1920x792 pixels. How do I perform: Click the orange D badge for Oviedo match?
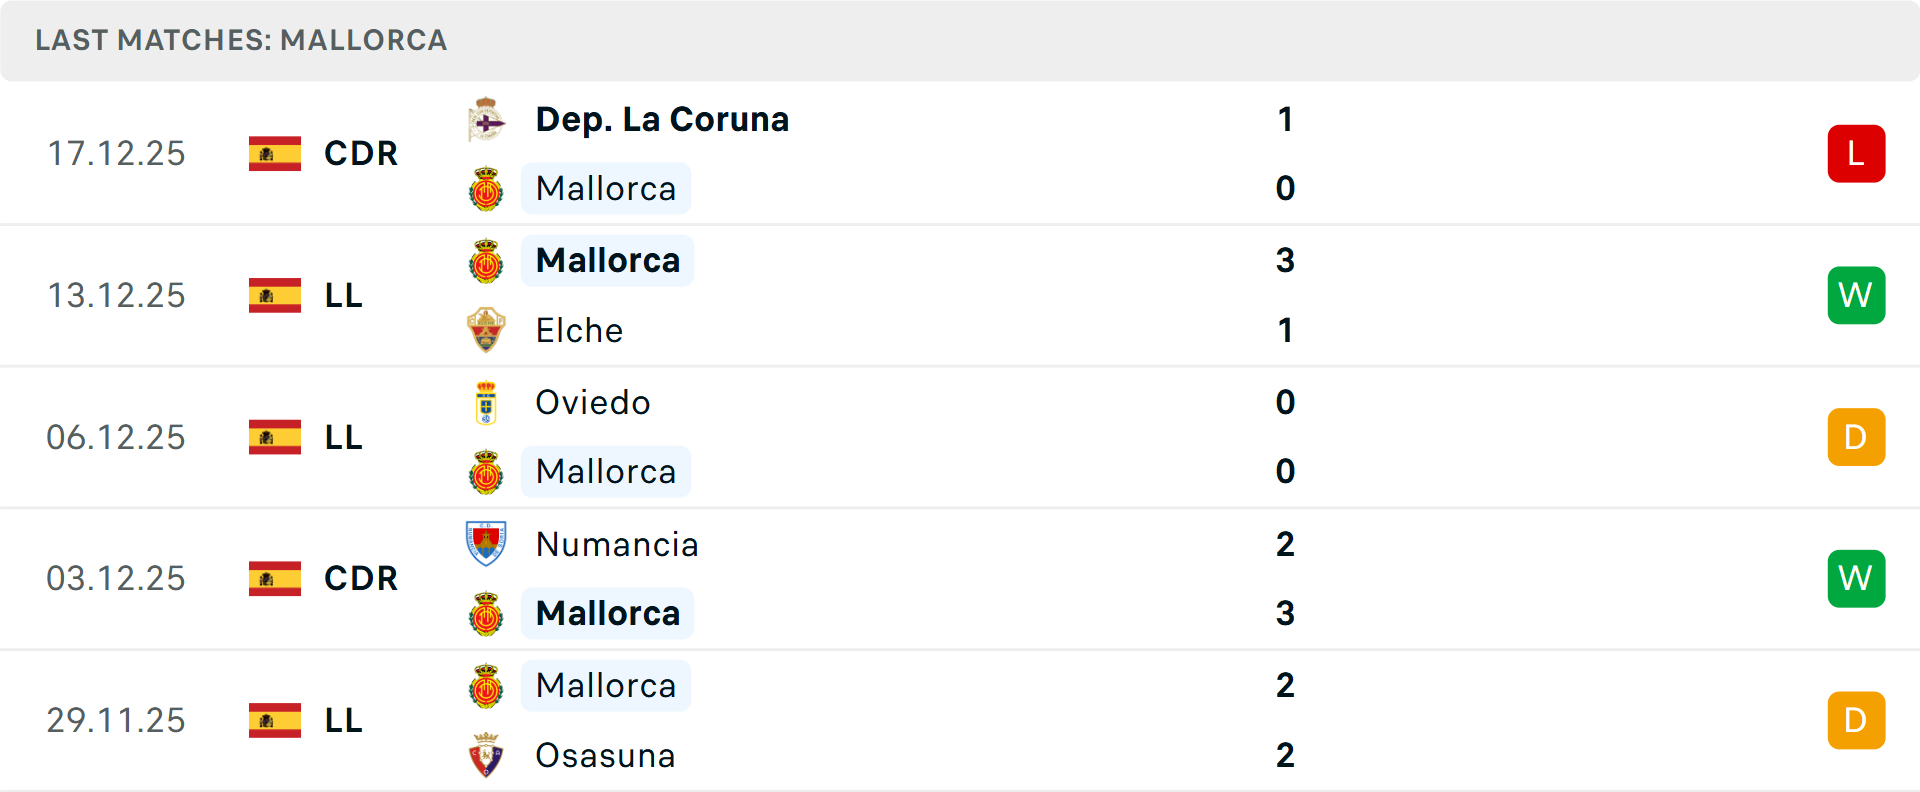click(x=1856, y=437)
